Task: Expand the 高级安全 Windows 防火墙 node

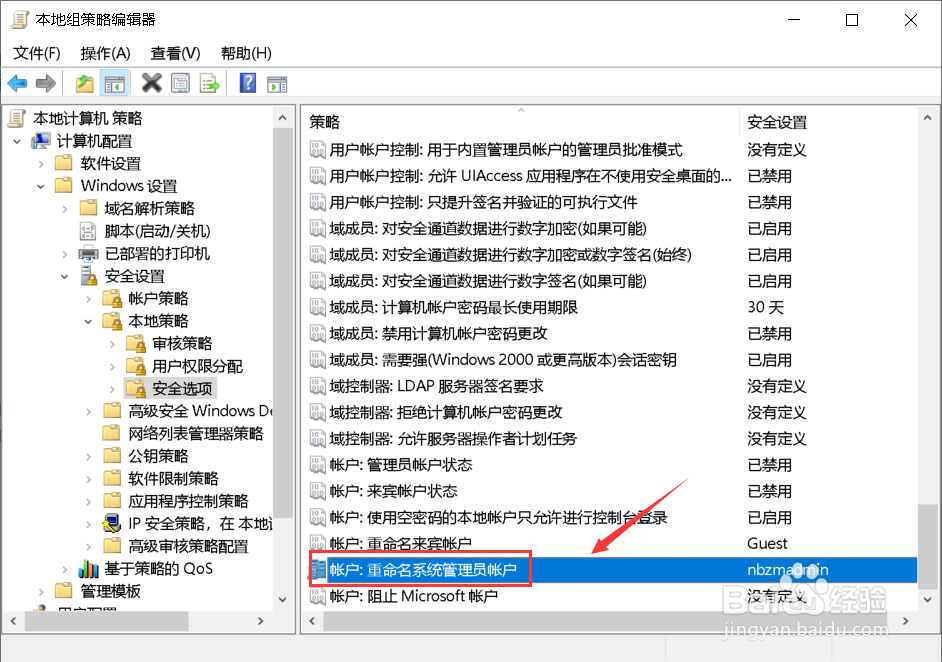Action: (88, 411)
